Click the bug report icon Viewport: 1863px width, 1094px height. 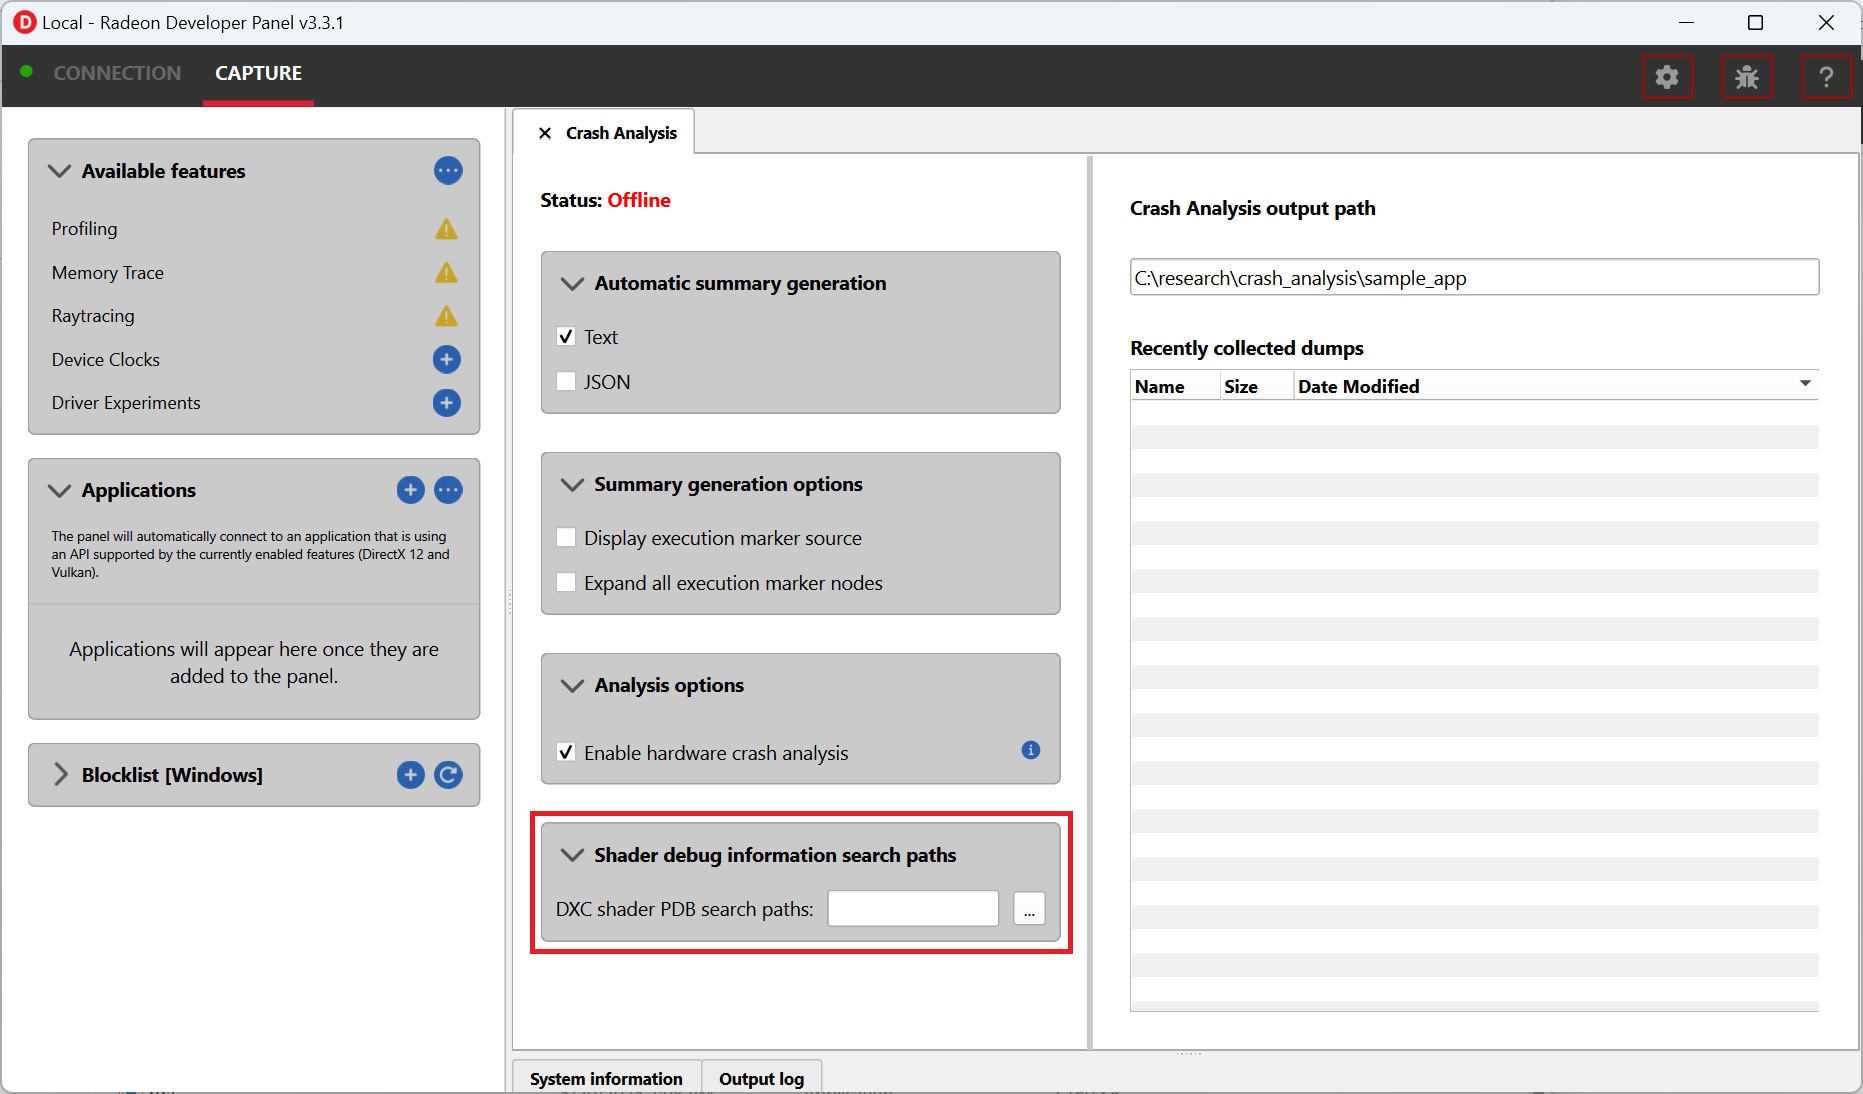pyautogui.click(x=1746, y=77)
